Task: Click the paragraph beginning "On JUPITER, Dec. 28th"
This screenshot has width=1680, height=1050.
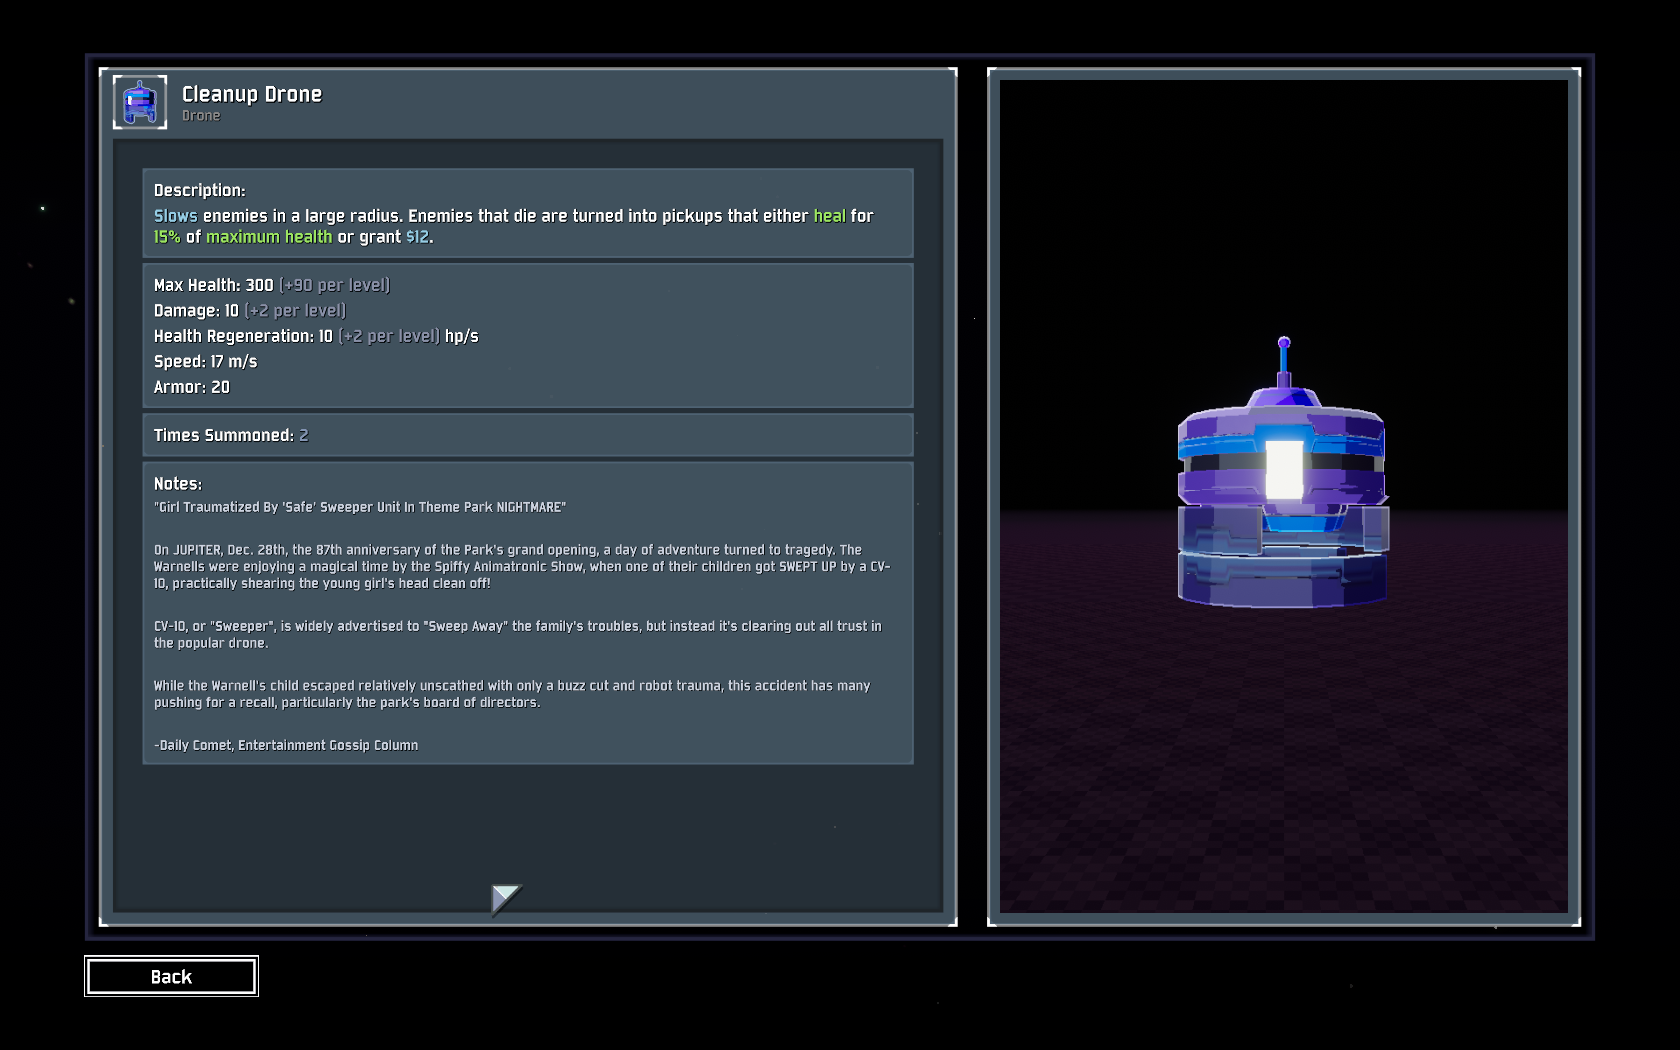Action: (522, 567)
